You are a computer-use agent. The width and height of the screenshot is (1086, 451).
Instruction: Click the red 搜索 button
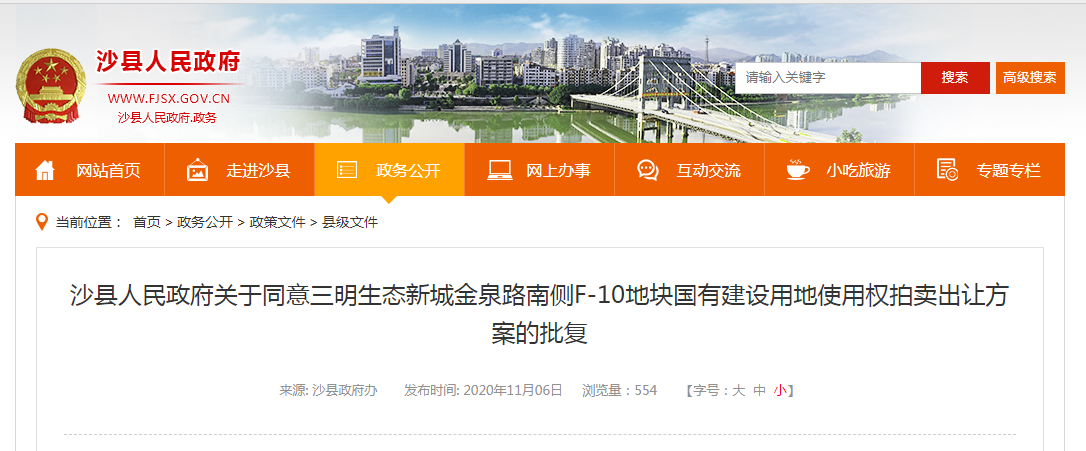[x=955, y=78]
